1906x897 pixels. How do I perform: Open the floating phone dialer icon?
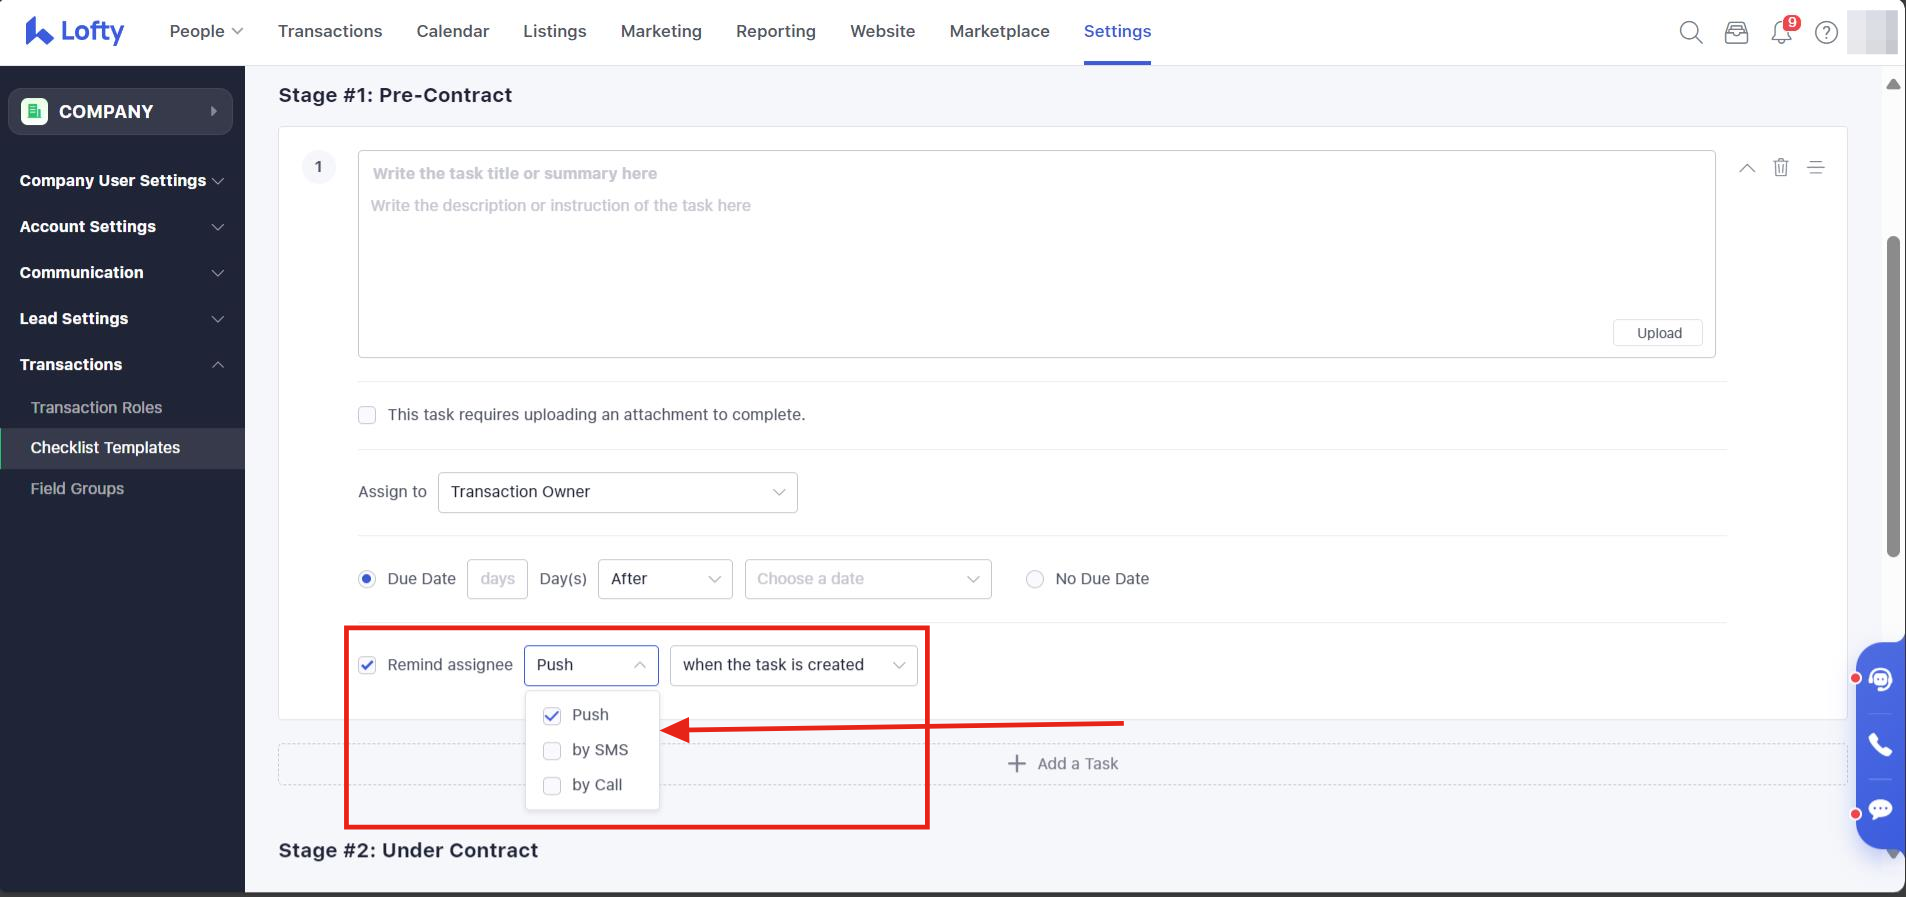coord(1880,745)
